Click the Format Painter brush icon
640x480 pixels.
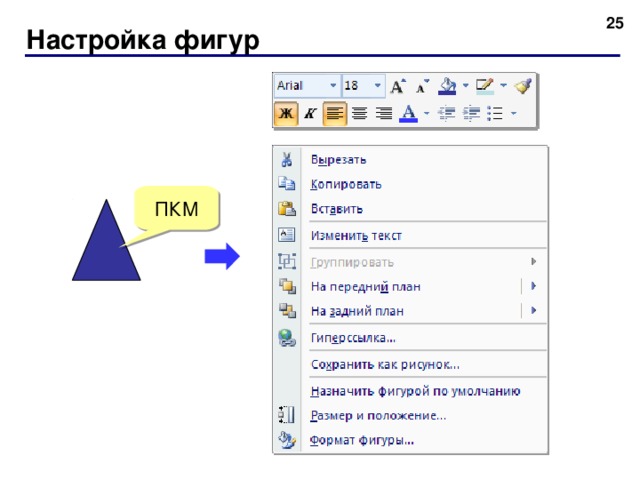click(x=523, y=86)
